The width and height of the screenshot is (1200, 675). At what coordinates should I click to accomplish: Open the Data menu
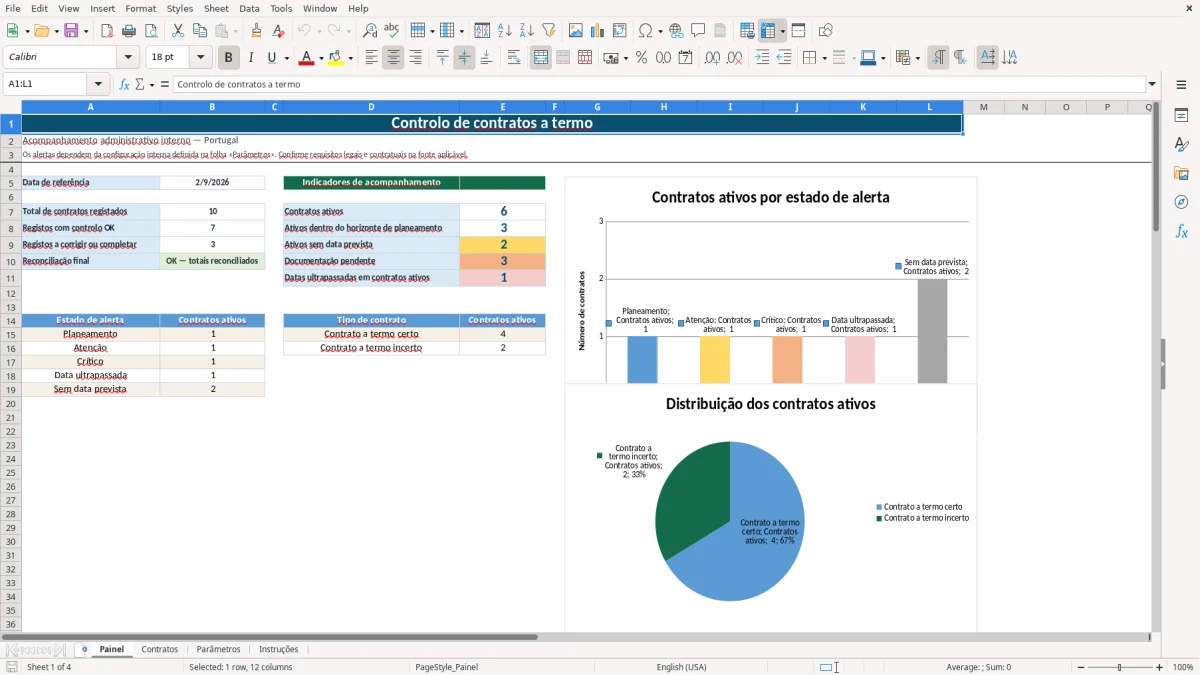[249, 8]
